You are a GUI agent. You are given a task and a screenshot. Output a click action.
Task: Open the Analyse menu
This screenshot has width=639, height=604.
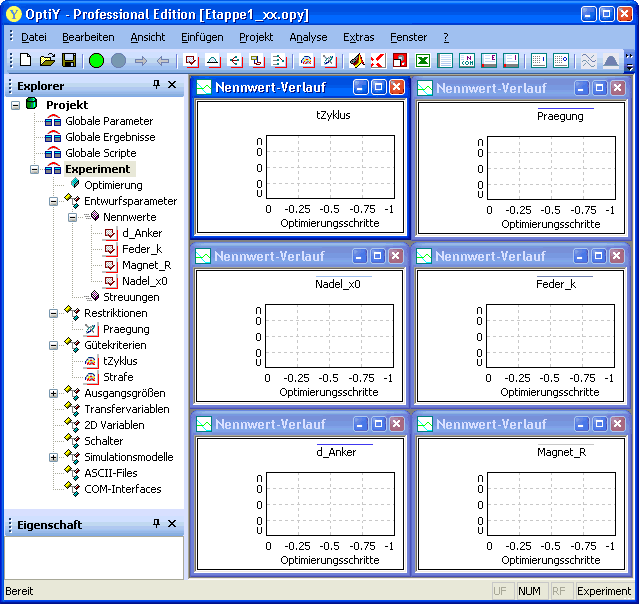(x=308, y=37)
